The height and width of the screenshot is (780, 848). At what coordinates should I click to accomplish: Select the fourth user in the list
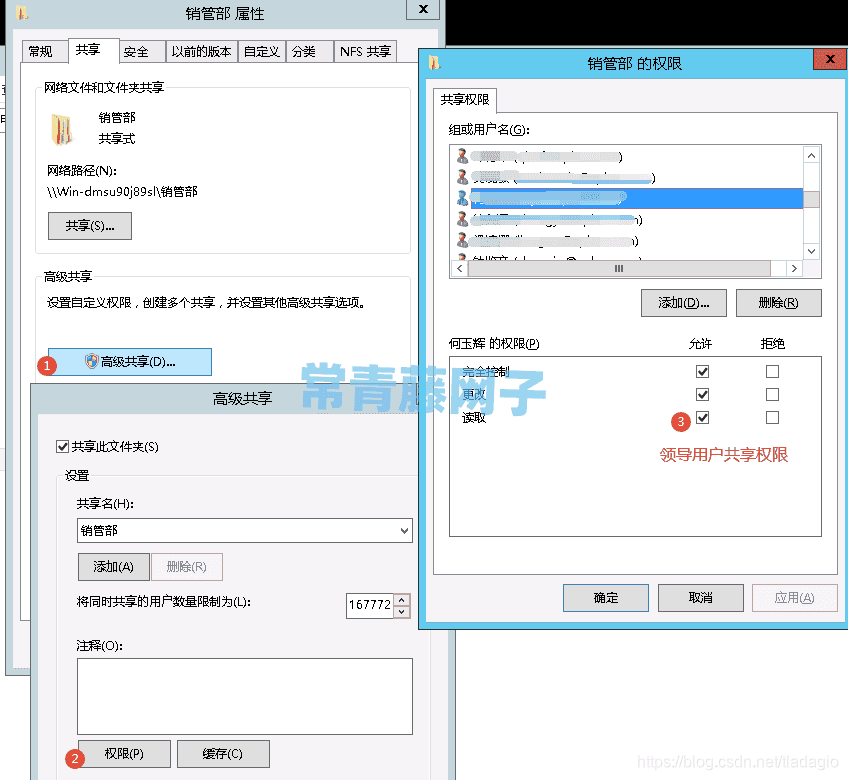click(627, 220)
